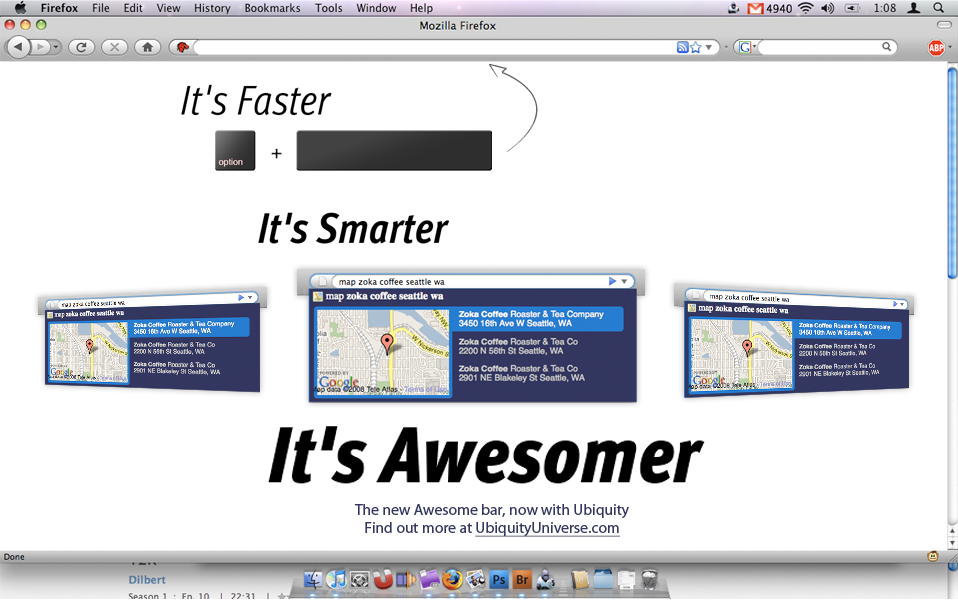Open the Apple menu
This screenshot has width=958, height=600.
coord(20,8)
